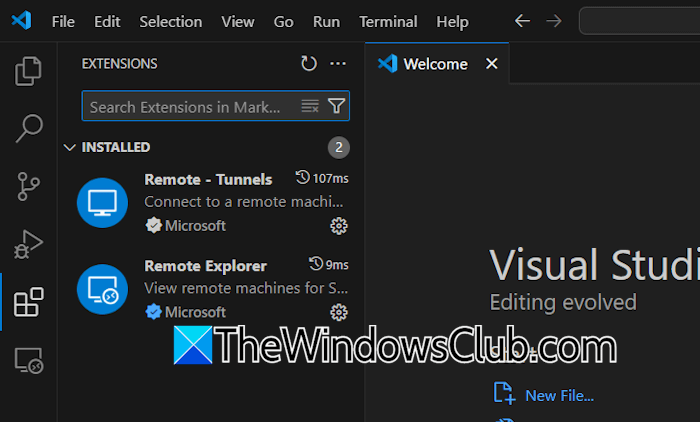Screen dimensions: 700x422
Task: Open Remote Explorer in activity bar
Action: (x=29, y=360)
